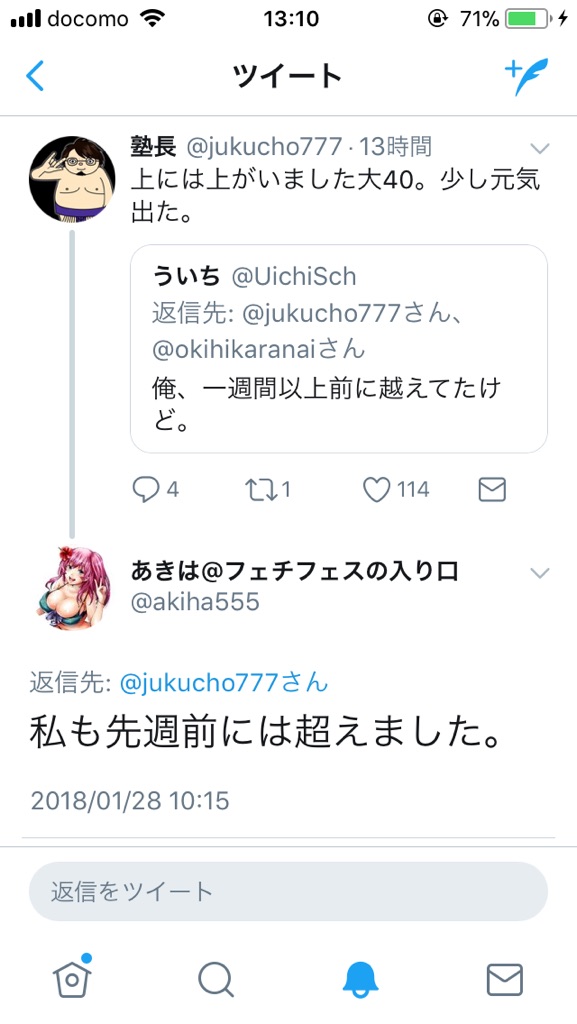Open the Search magnifier tab

click(x=216, y=980)
